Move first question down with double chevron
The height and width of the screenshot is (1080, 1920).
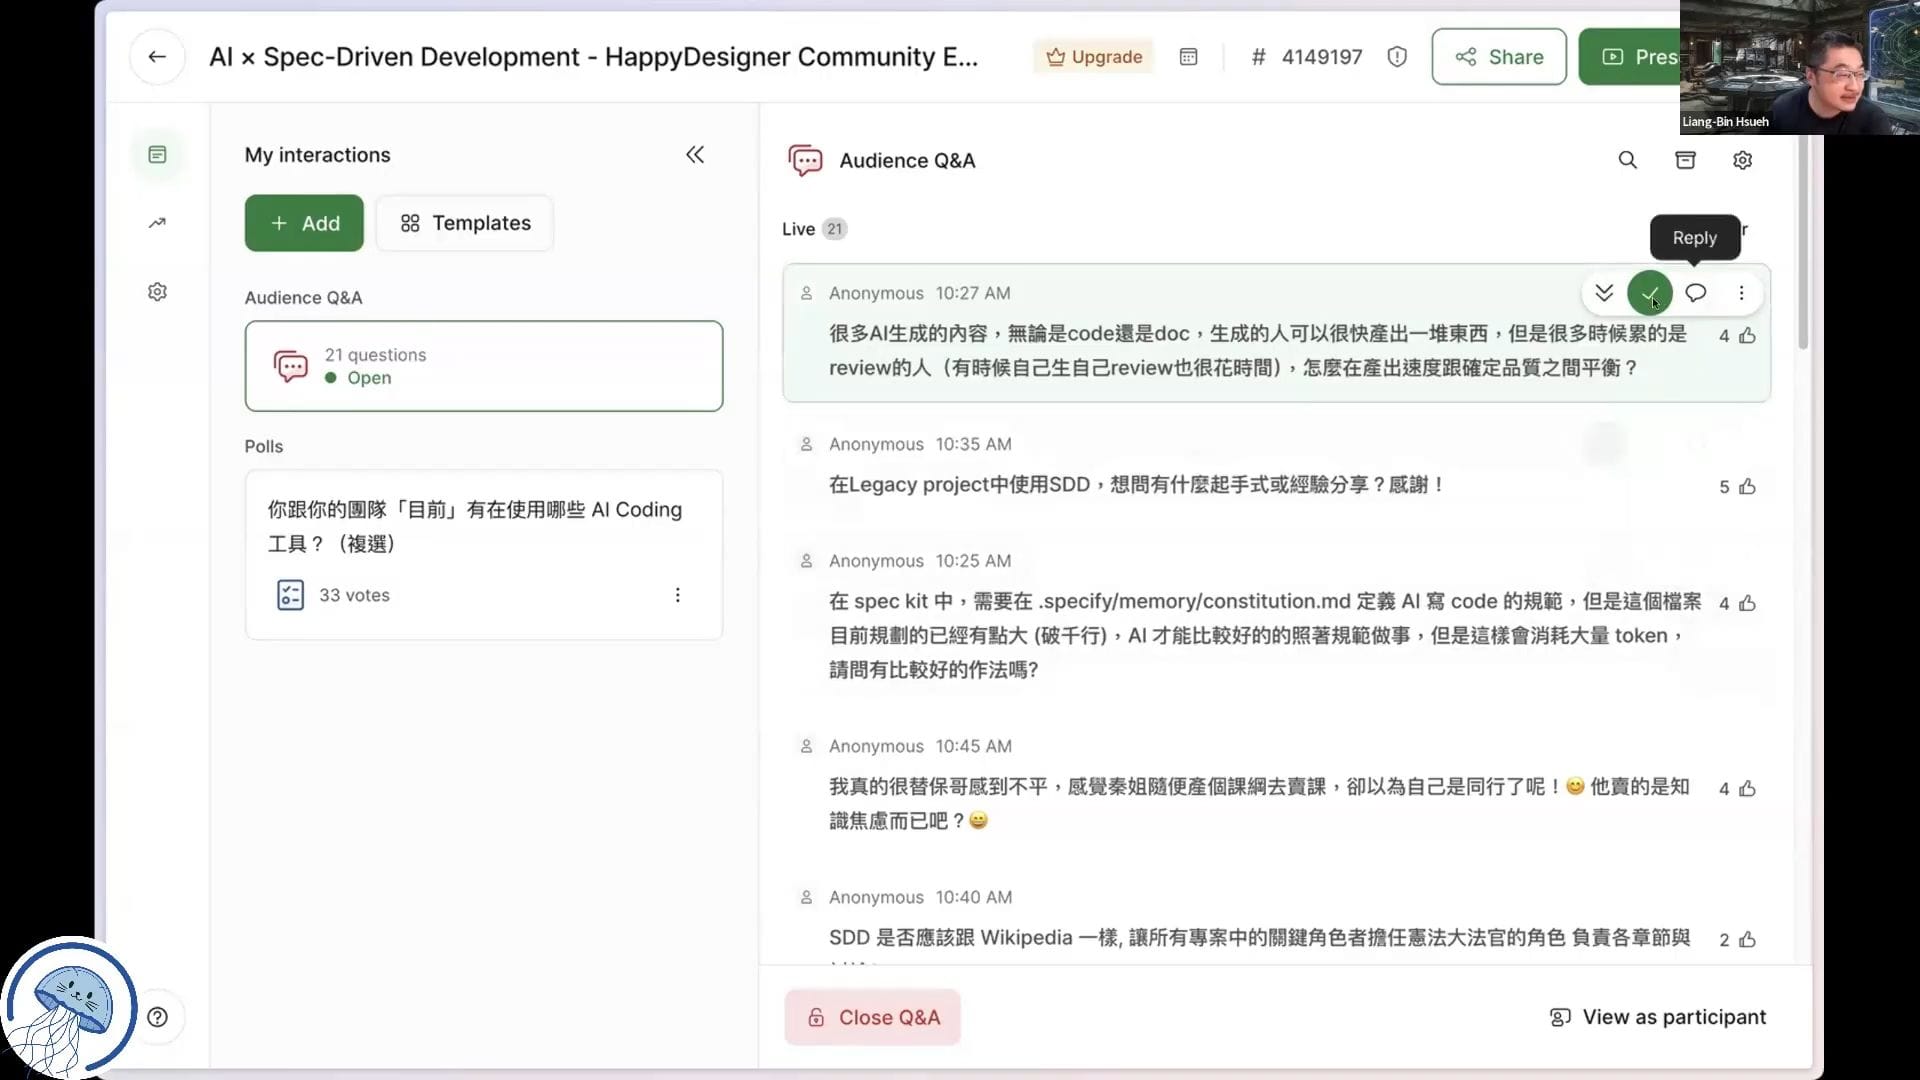pyautogui.click(x=1604, y=293)
